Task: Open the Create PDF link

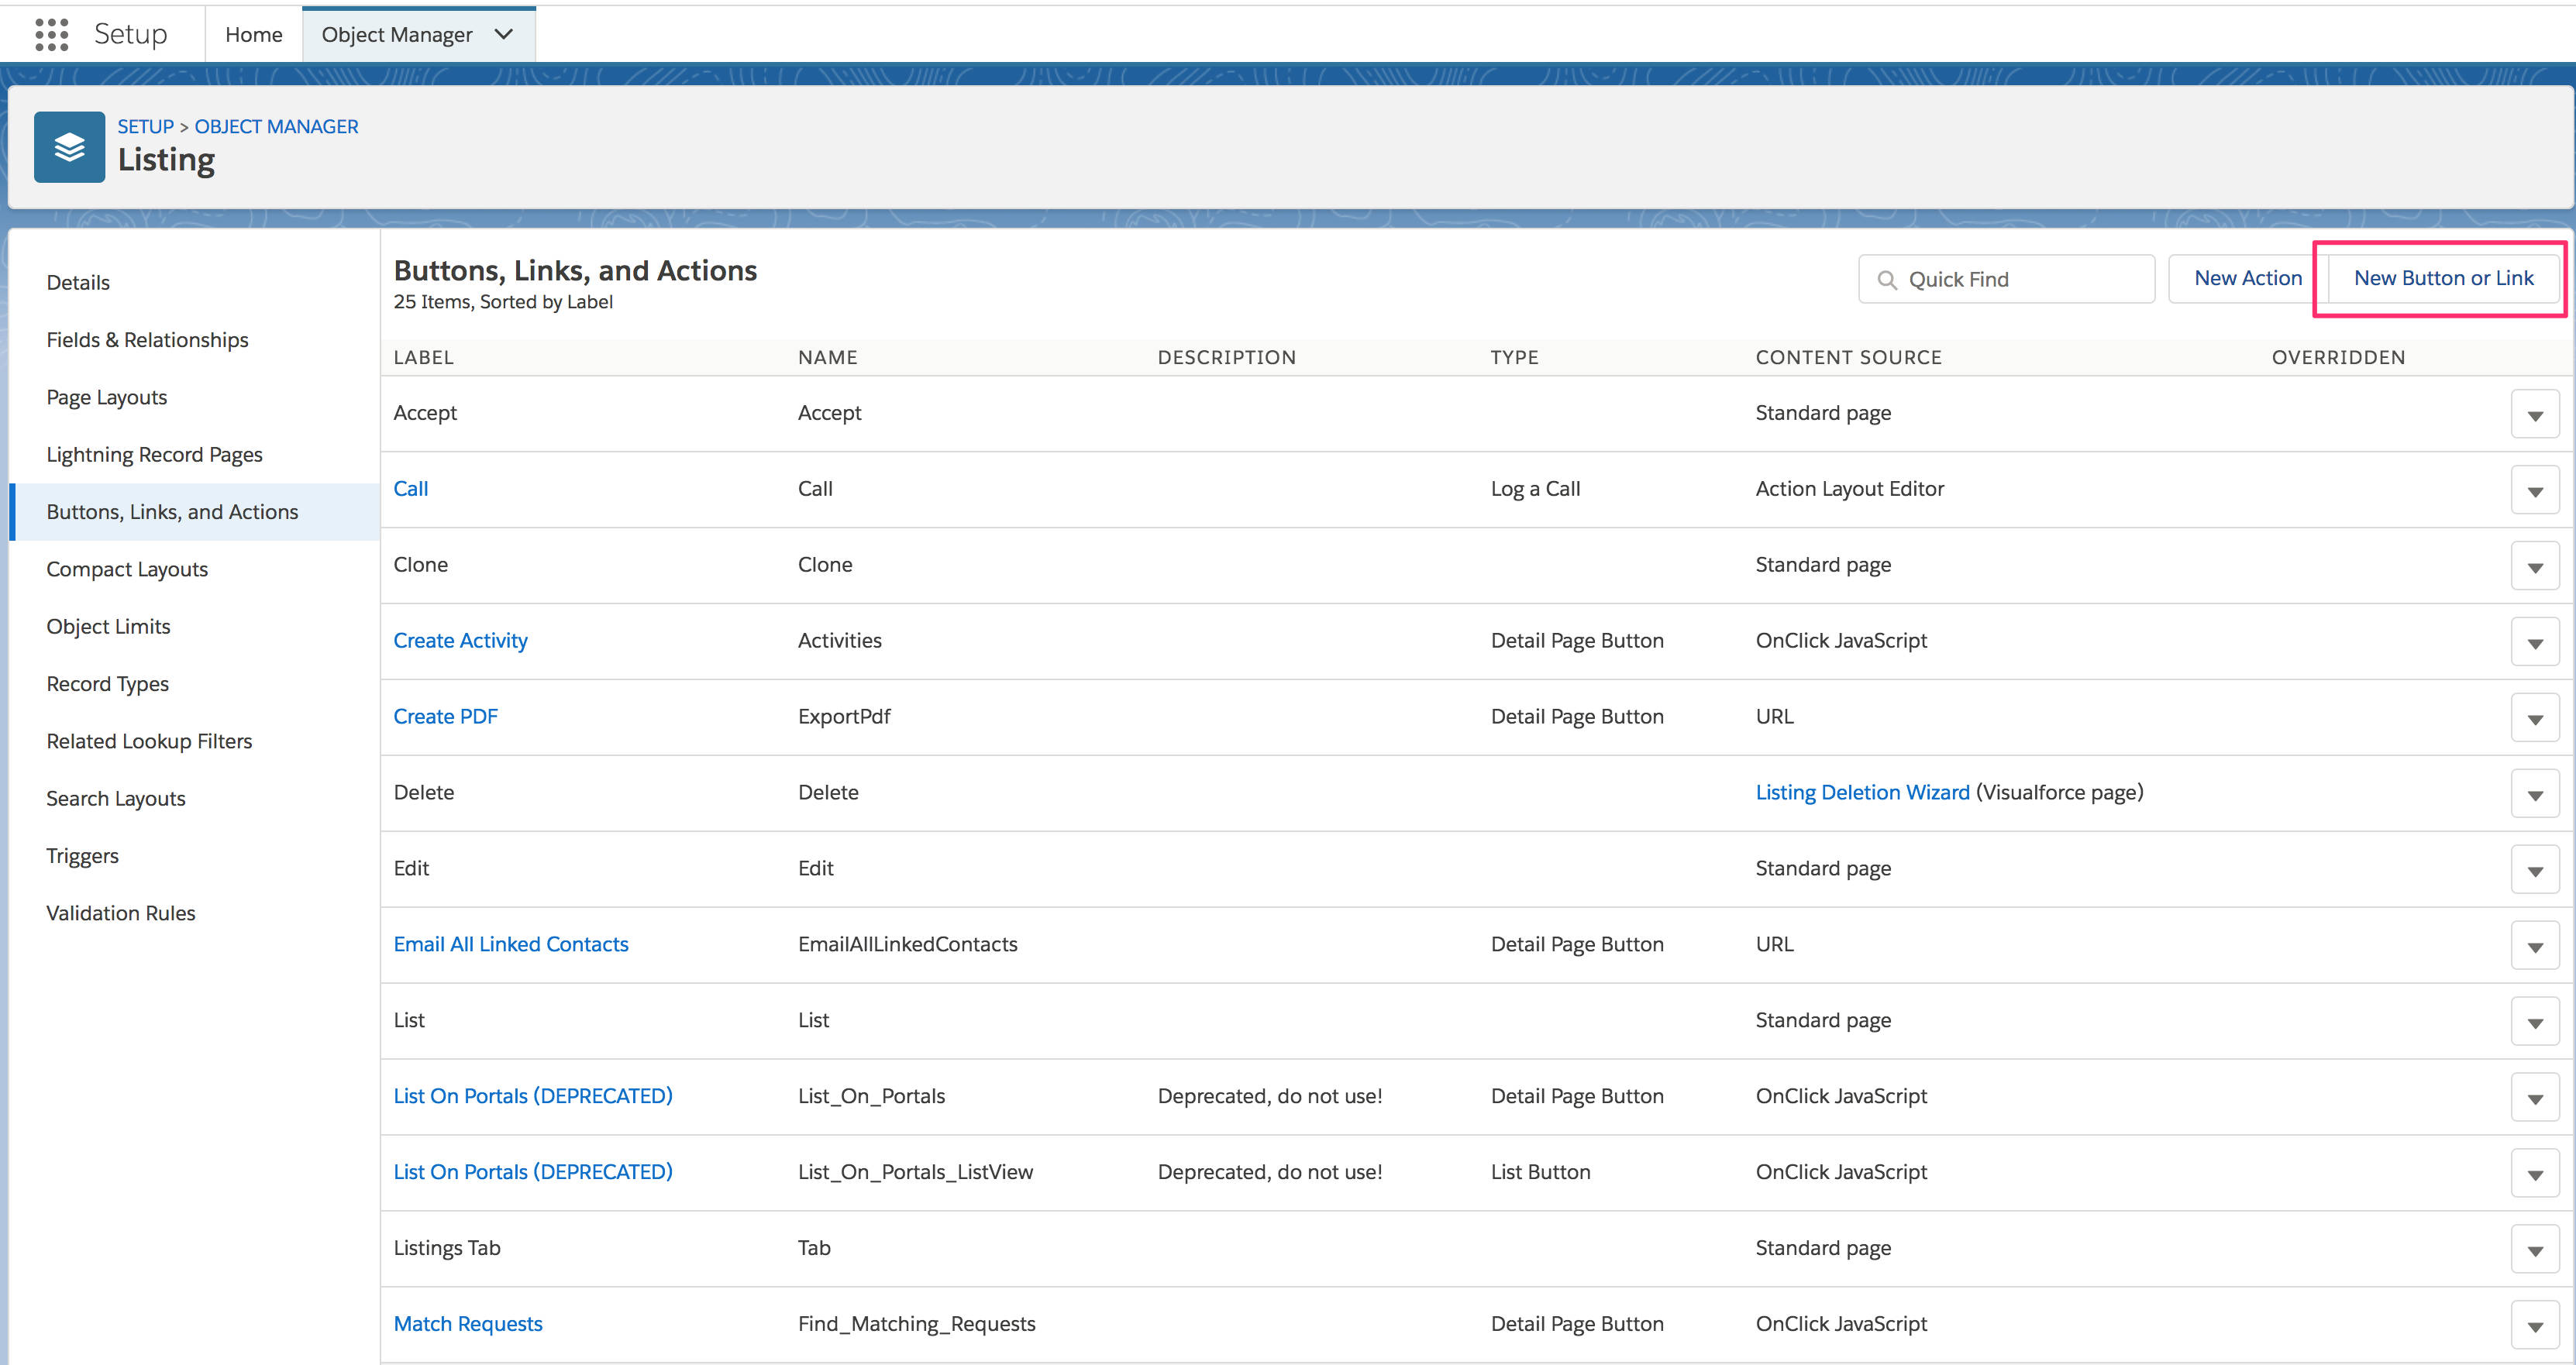Action: (x=446, y=716)
